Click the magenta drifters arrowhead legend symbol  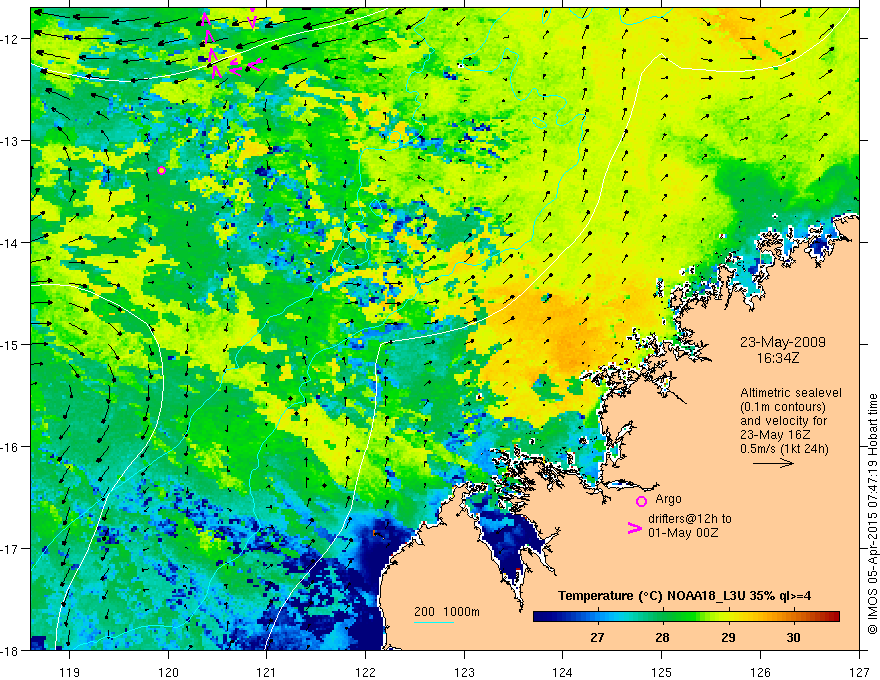pyautogui.click(x=635, y=528)
